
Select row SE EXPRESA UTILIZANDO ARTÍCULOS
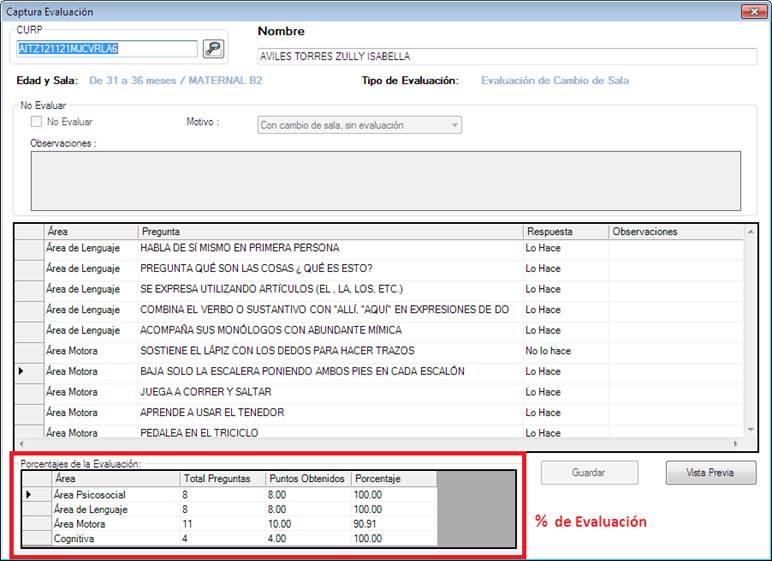(x=379, y=290)
